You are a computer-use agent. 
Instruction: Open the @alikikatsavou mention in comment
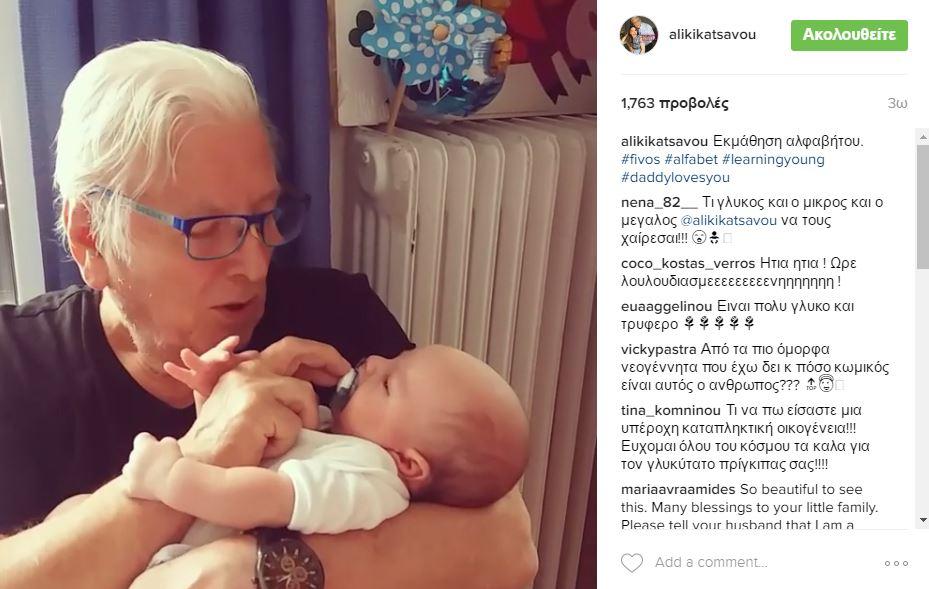coord(729,220)
